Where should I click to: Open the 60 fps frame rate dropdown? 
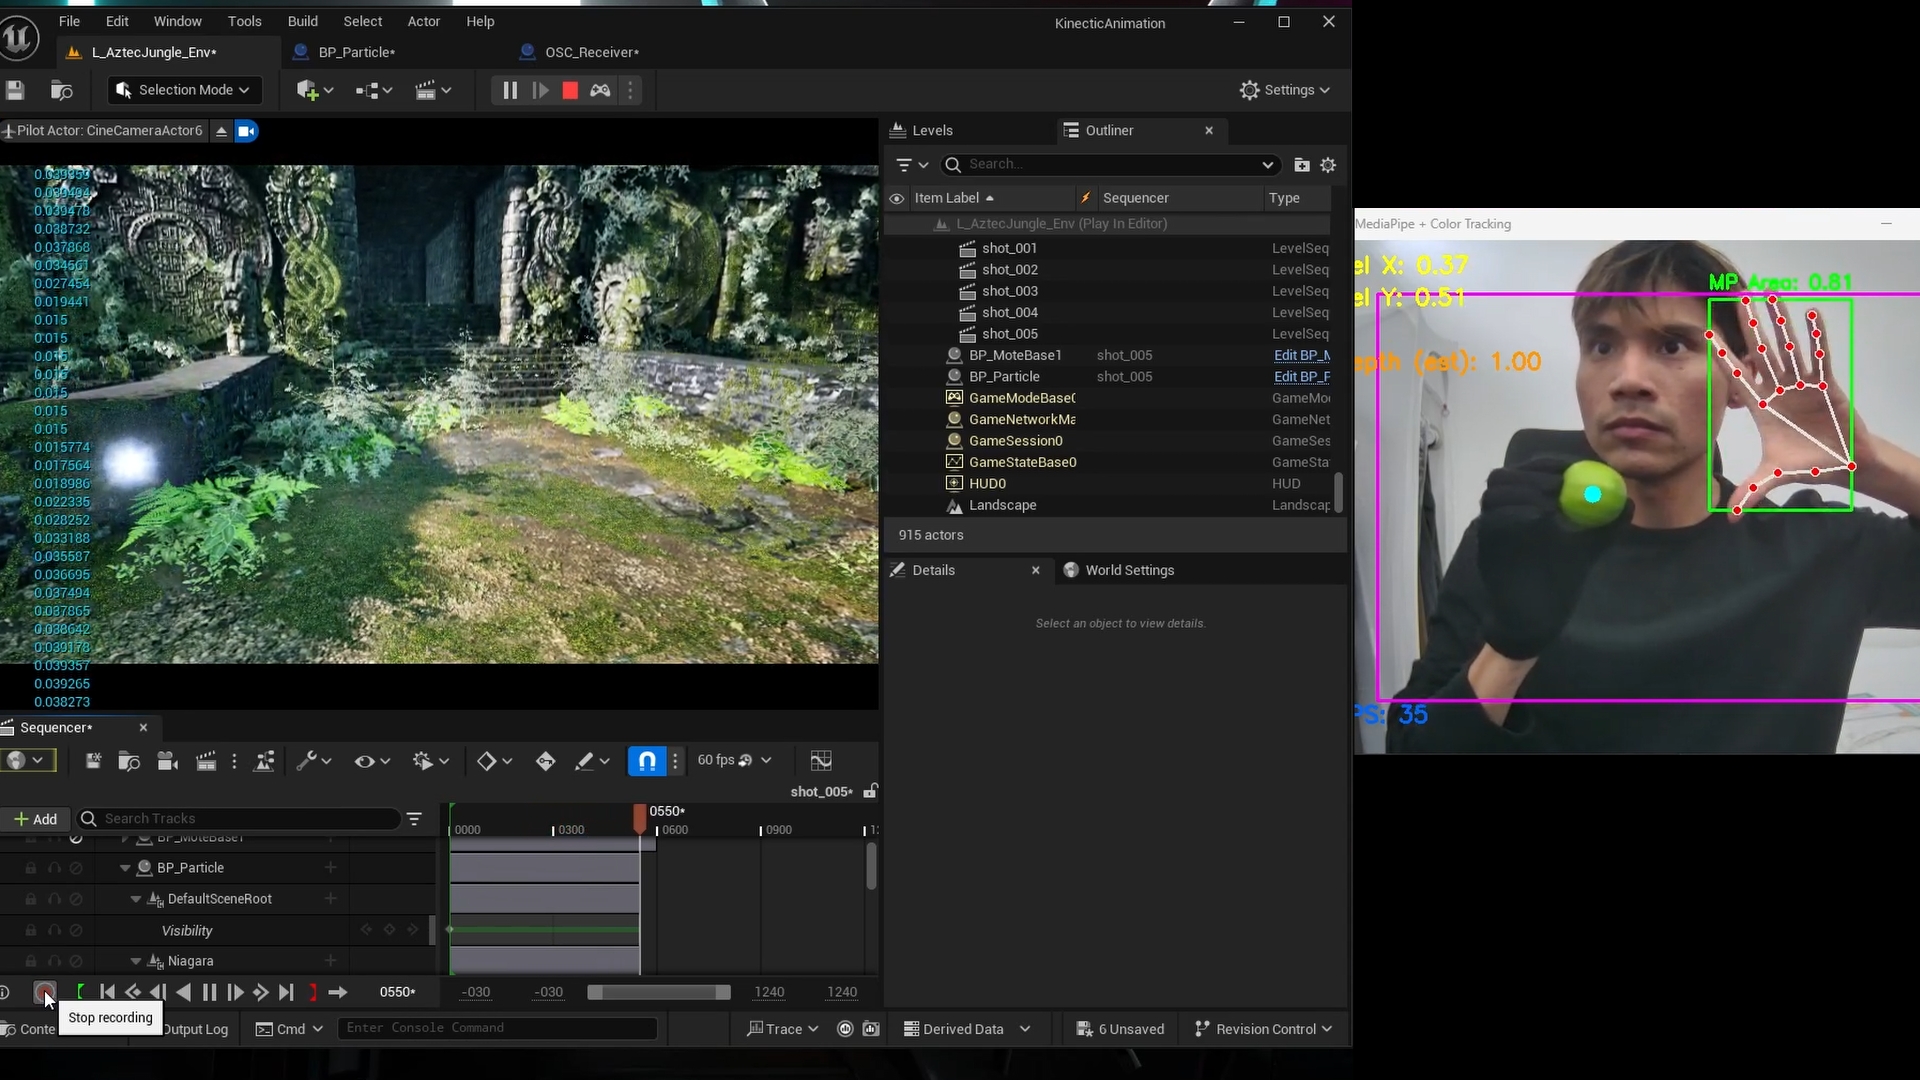(735, 760)
